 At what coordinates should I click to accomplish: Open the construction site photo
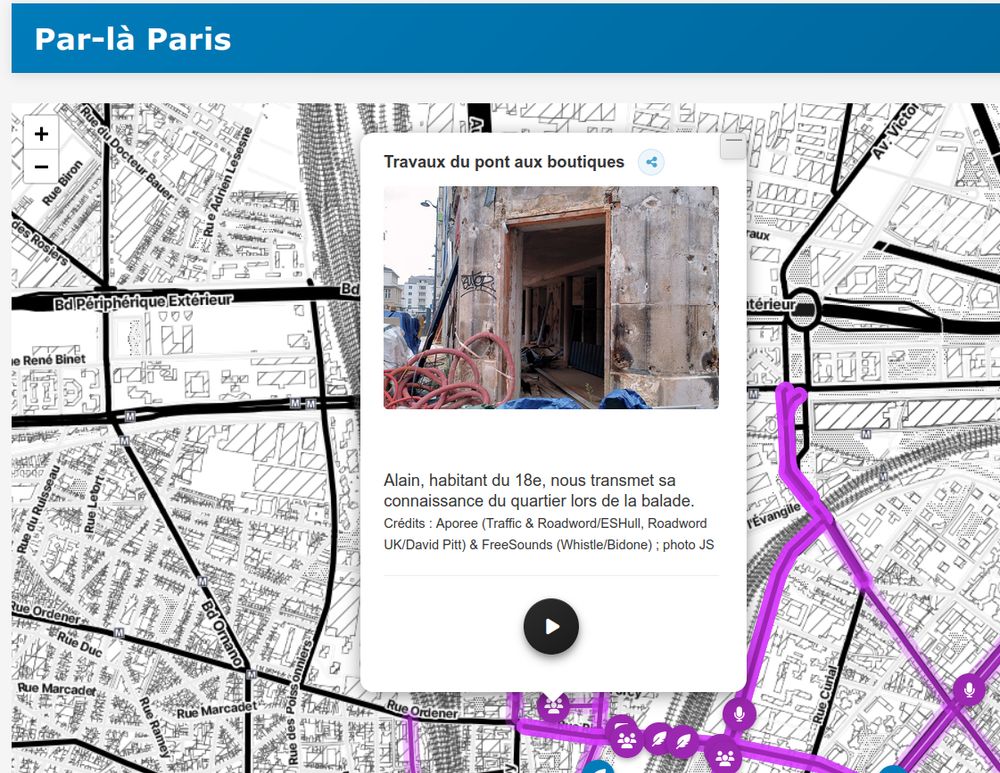pos(550,296)
